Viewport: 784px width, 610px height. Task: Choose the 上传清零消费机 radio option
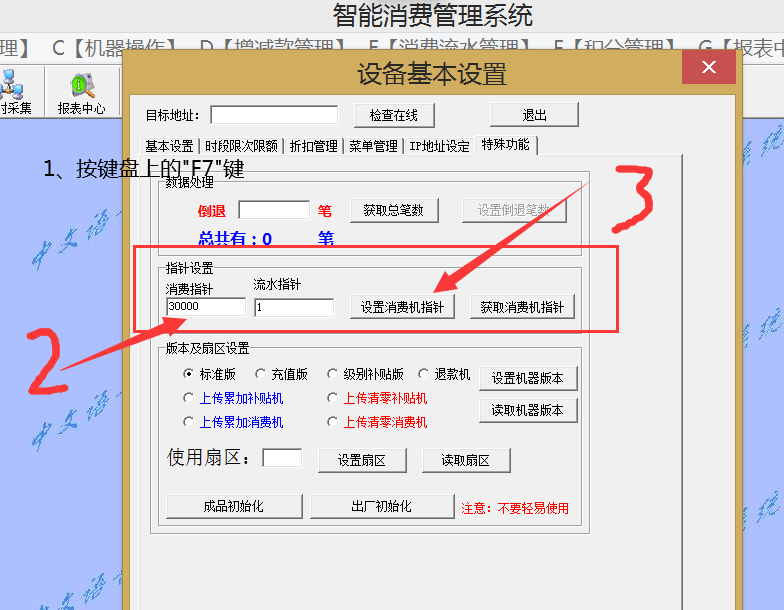click(x=333, y=422)
